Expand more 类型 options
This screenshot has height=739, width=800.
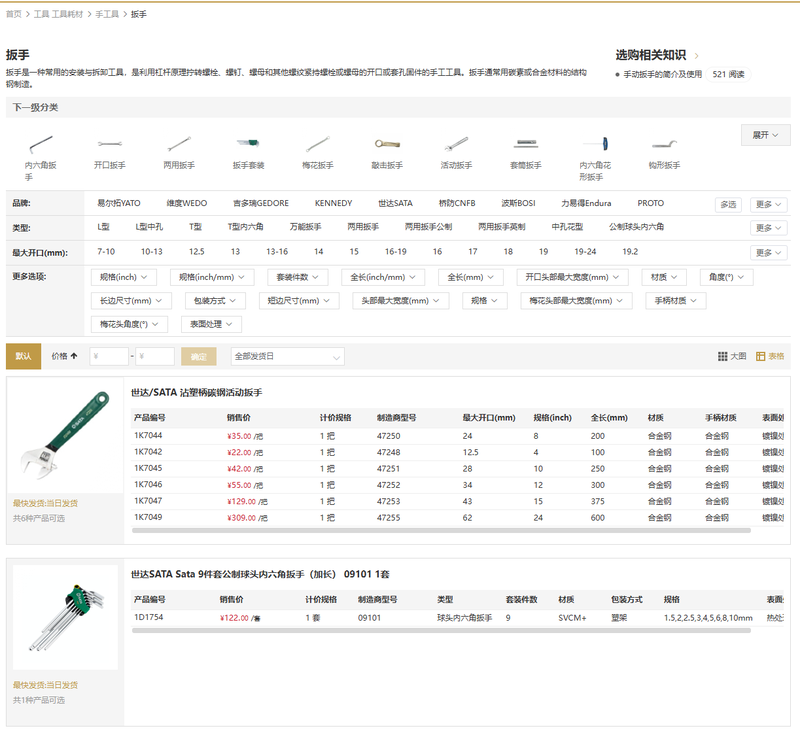point(768,228)
